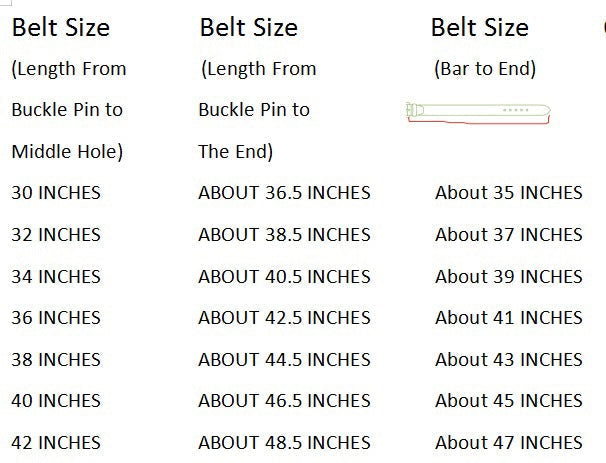
Task: Click 'ABOUT 36.5 INCHES' length value
Action: point(284,193)
